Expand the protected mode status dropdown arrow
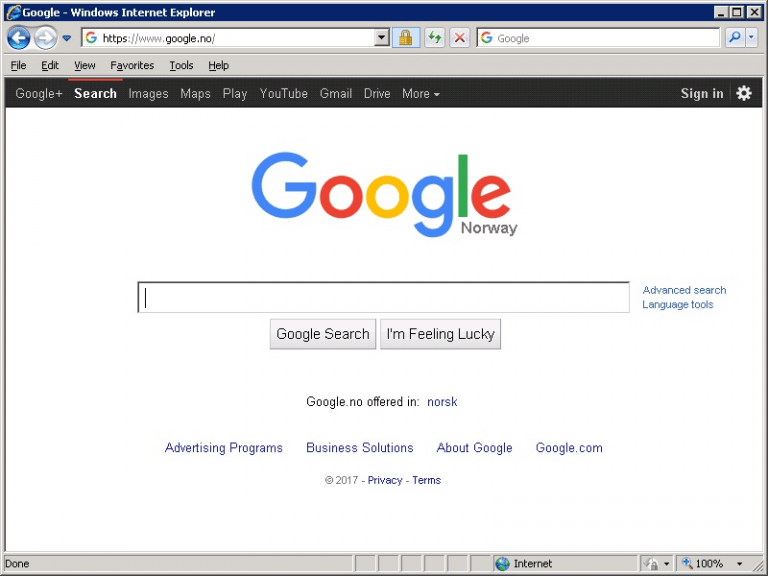Viewport: 768px width, 576px height. tap(666, 564)
